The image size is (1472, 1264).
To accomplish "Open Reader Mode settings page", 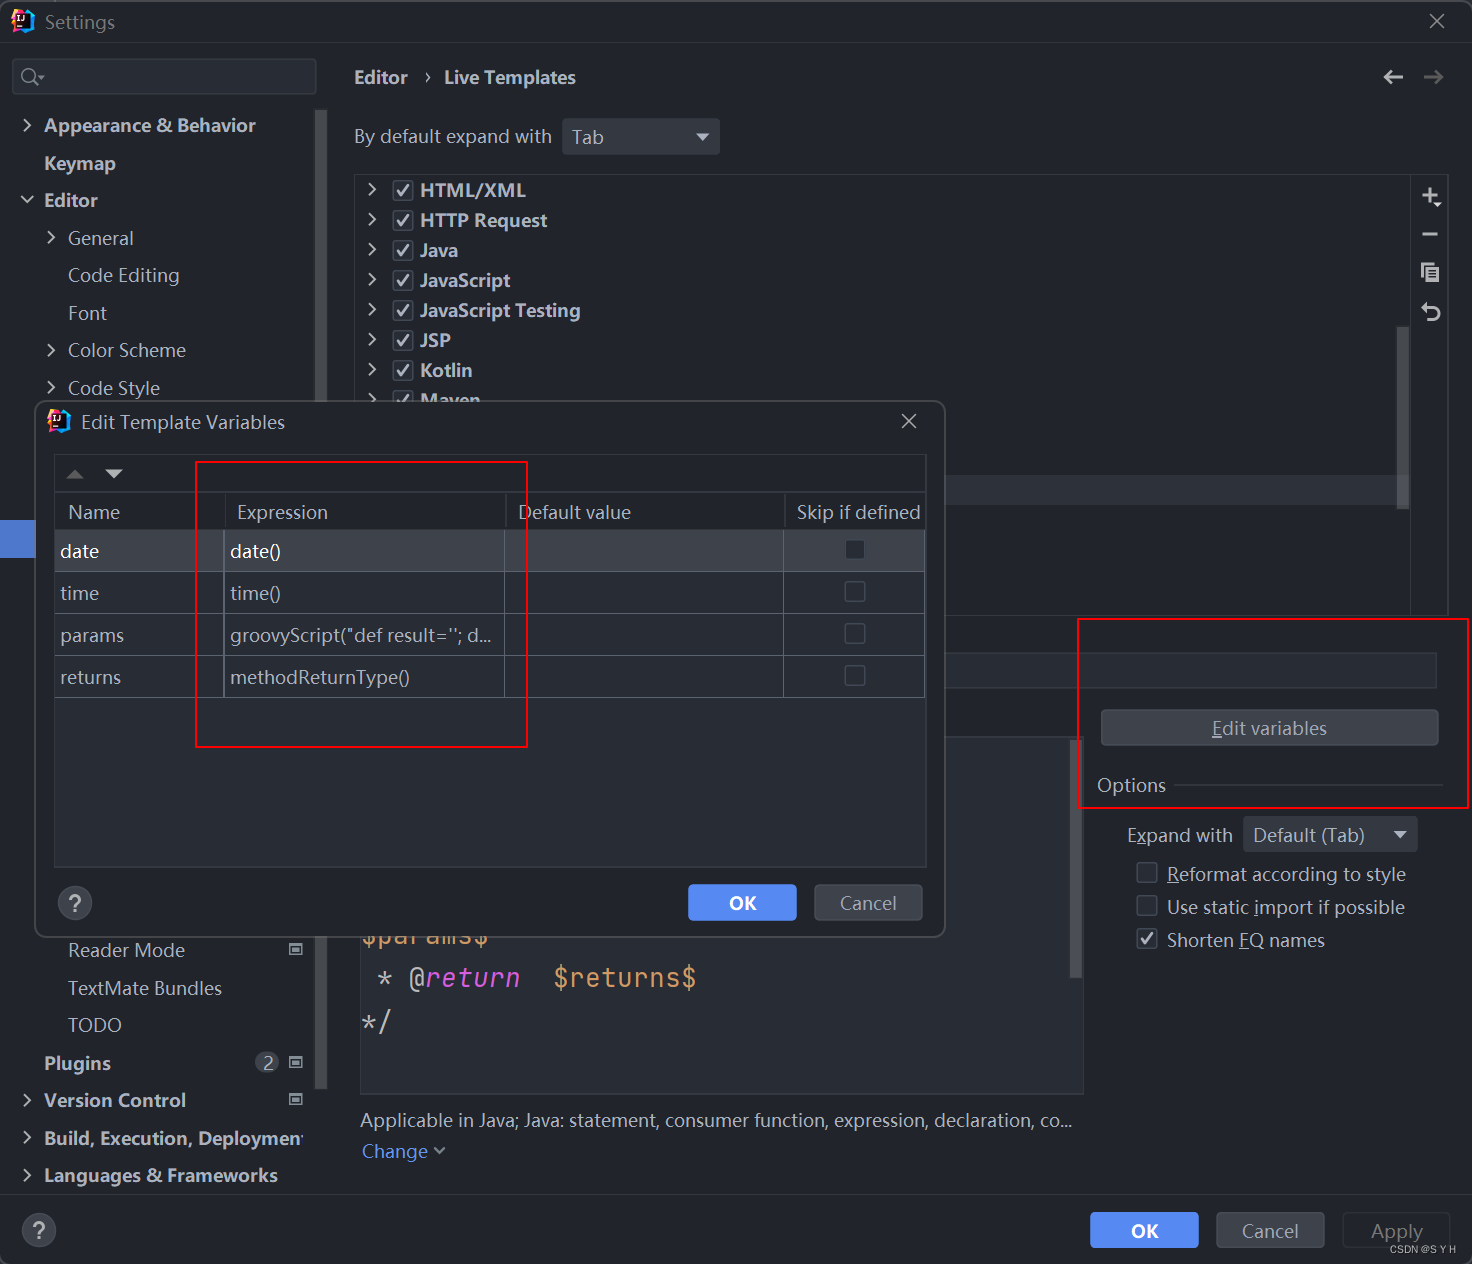I will (126, 950).
